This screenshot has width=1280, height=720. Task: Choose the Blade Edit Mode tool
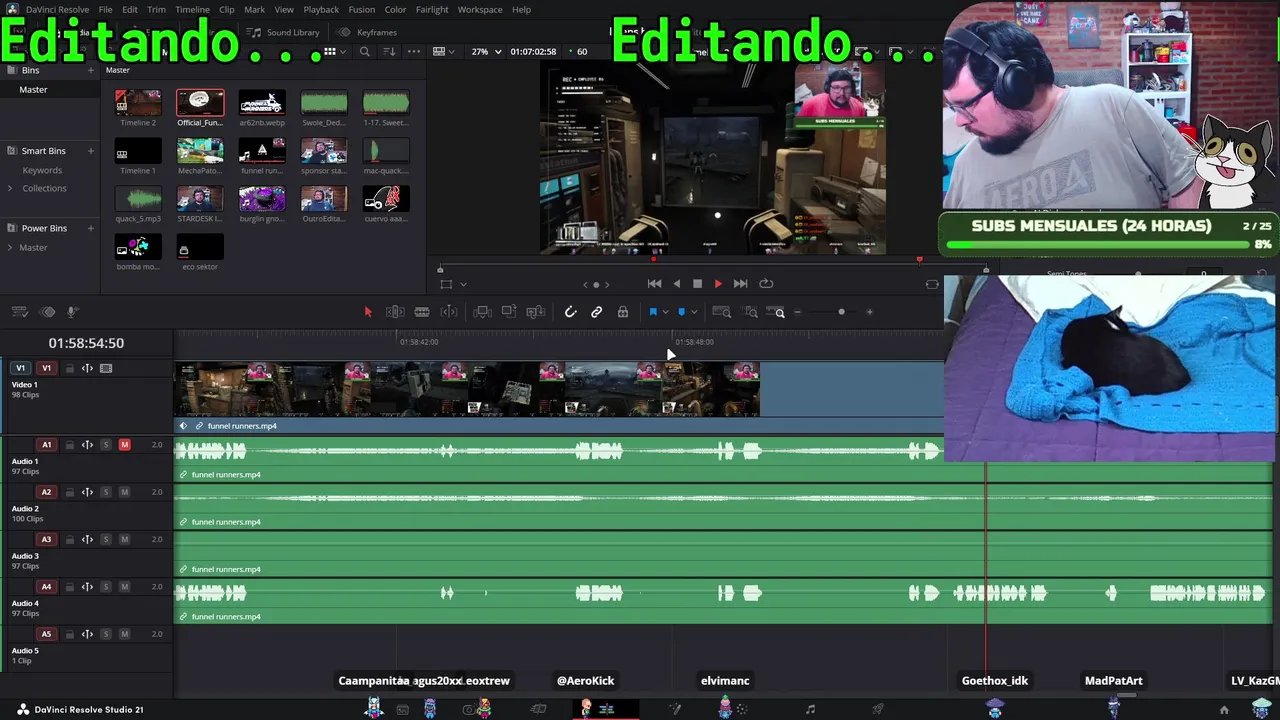pyautogui.click(x=422, y=312)
